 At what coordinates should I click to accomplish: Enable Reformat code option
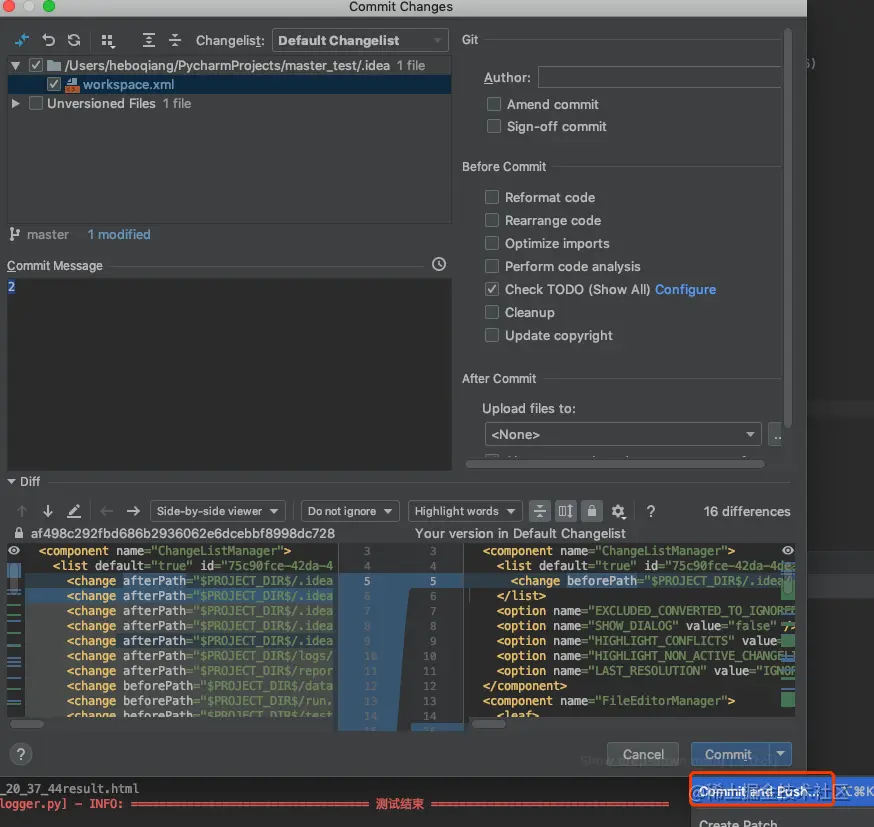[492, 197]
